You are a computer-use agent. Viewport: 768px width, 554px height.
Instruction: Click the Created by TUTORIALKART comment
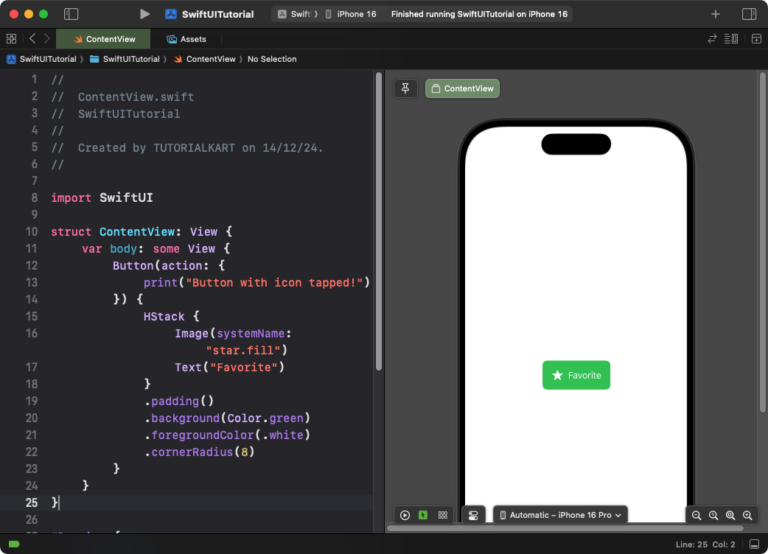click(187, 147)
